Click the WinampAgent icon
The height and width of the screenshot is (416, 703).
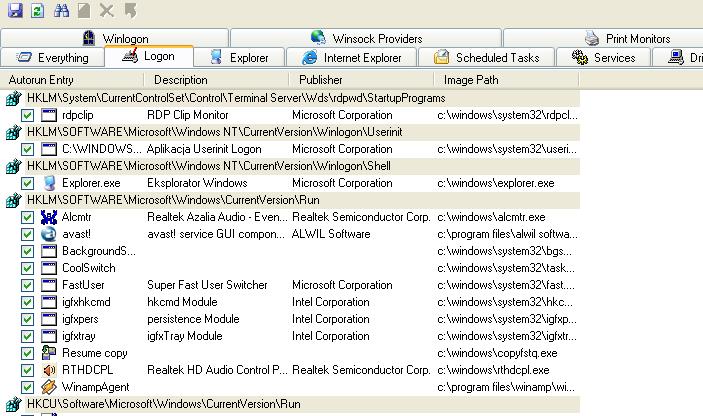[49, 387]
